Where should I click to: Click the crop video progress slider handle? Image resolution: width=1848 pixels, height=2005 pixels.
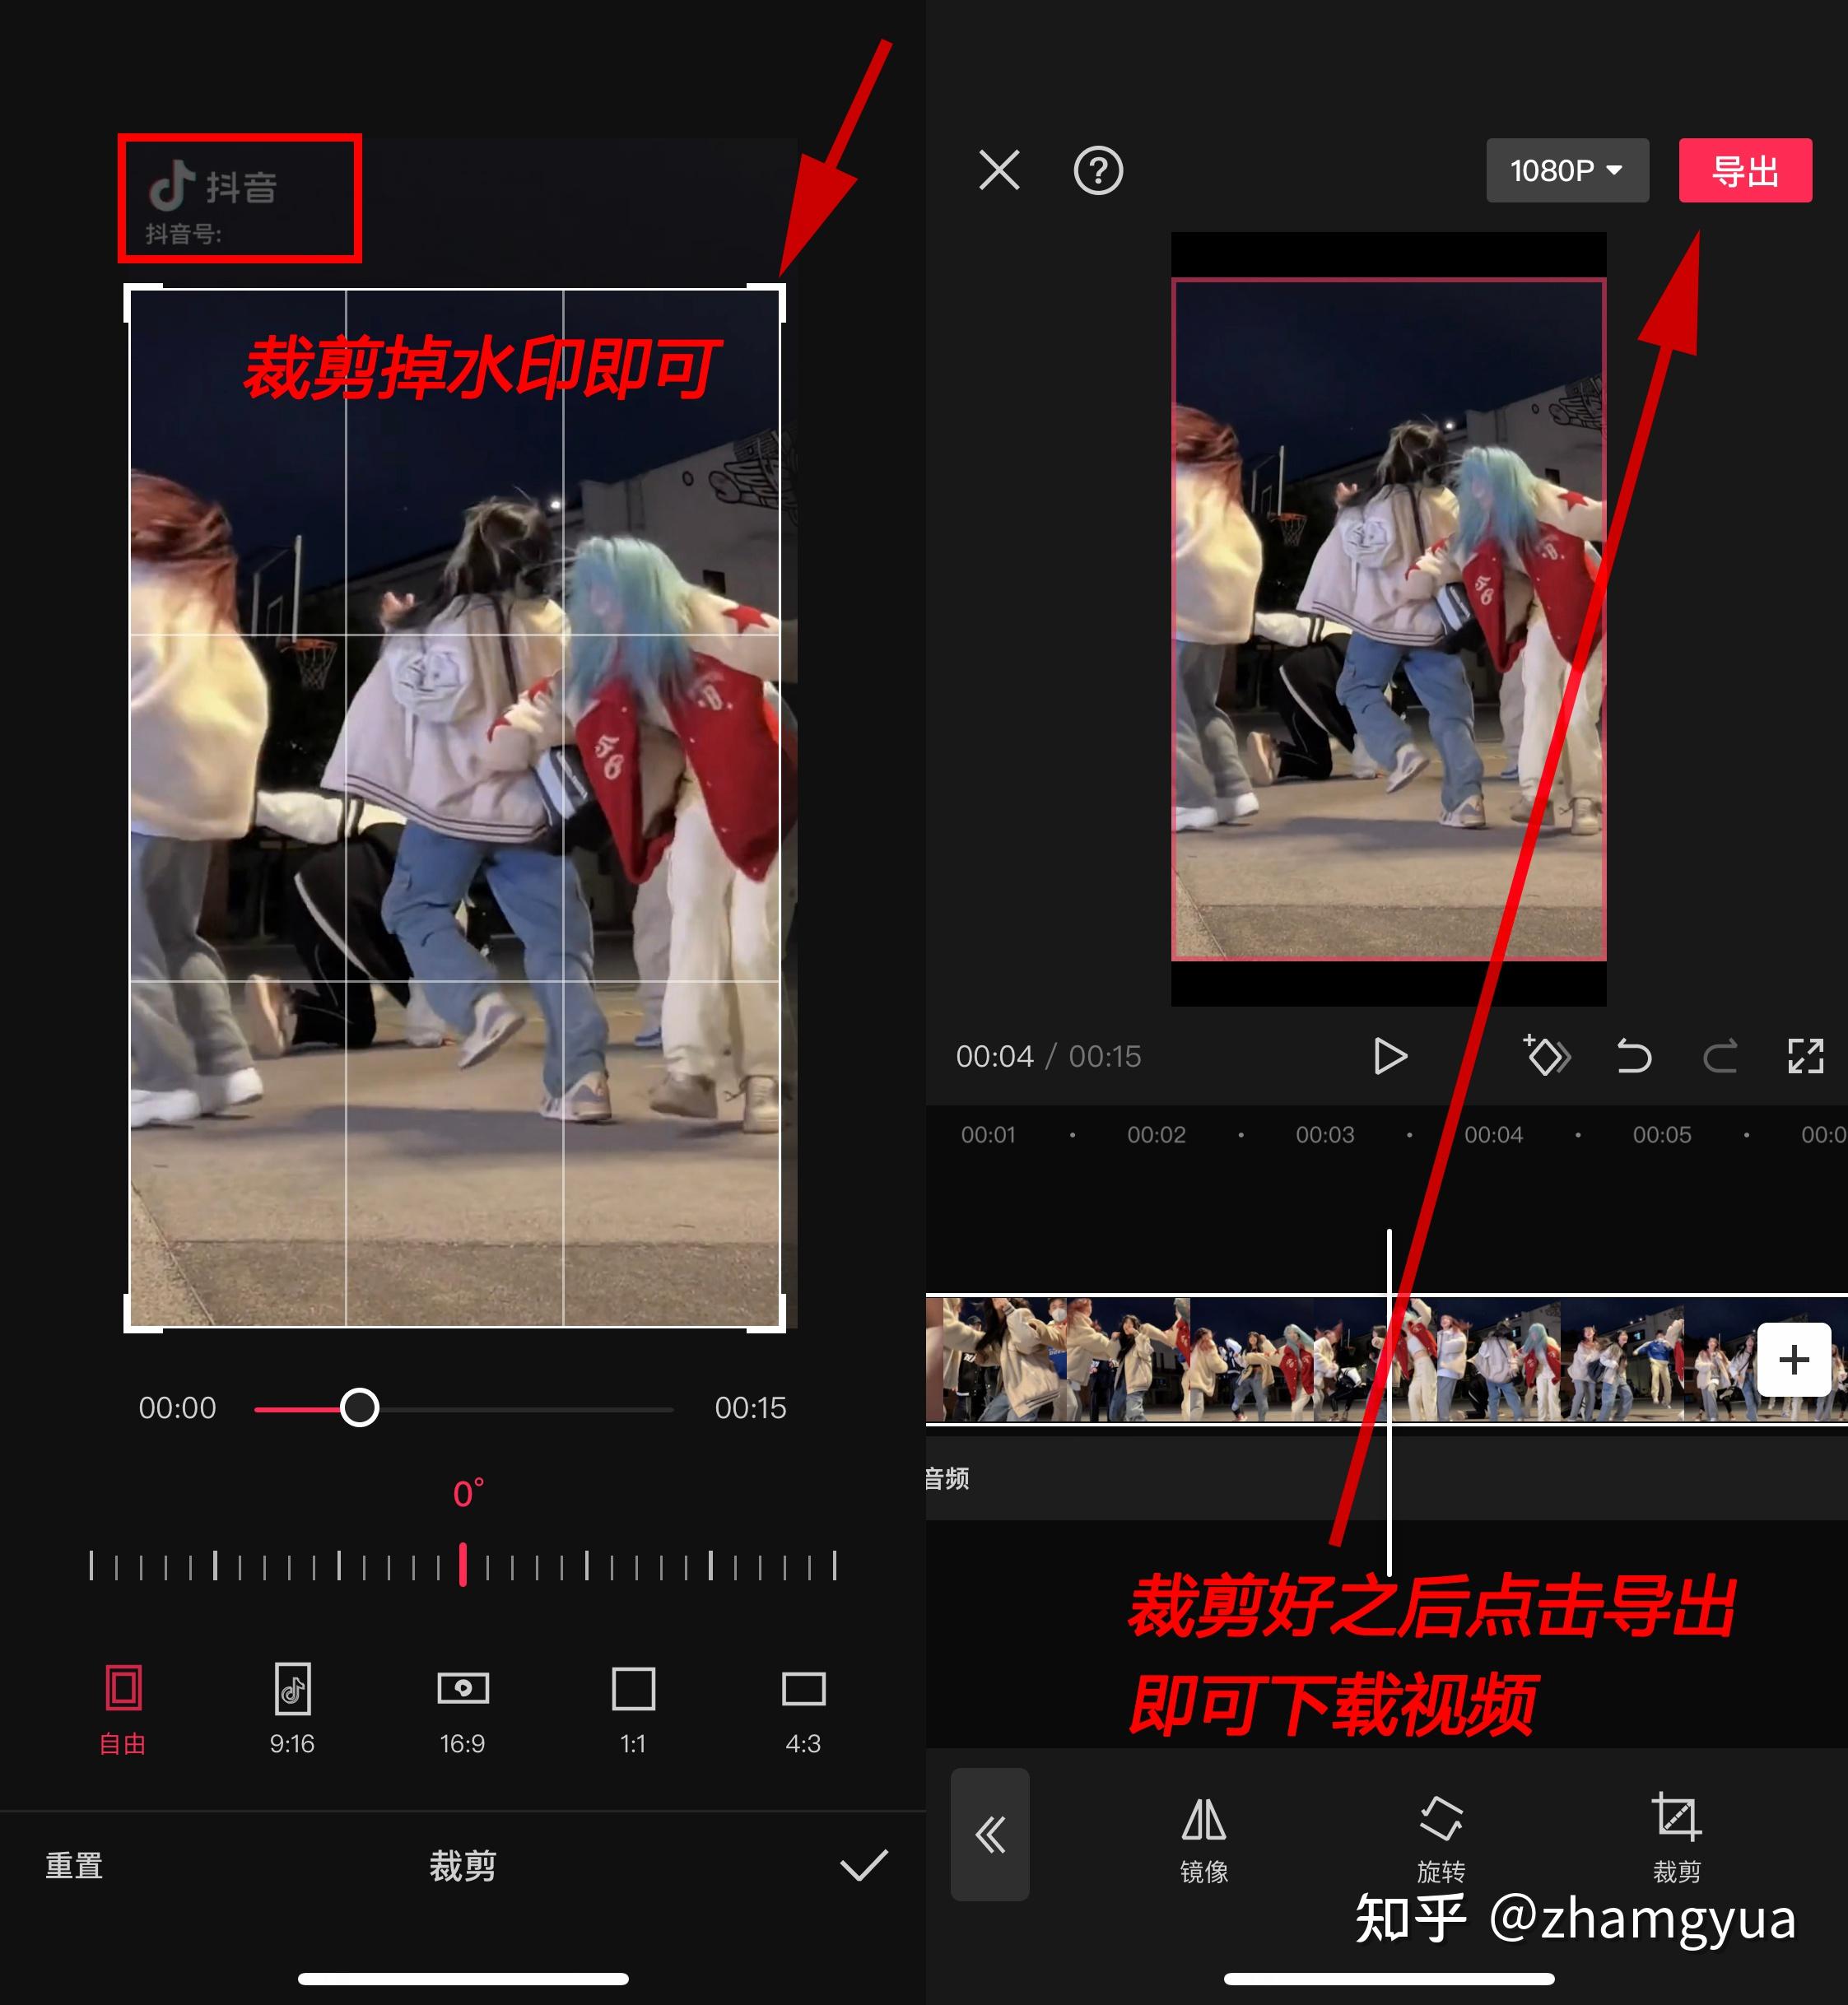pyautogui.click(x=359, y=1408)
